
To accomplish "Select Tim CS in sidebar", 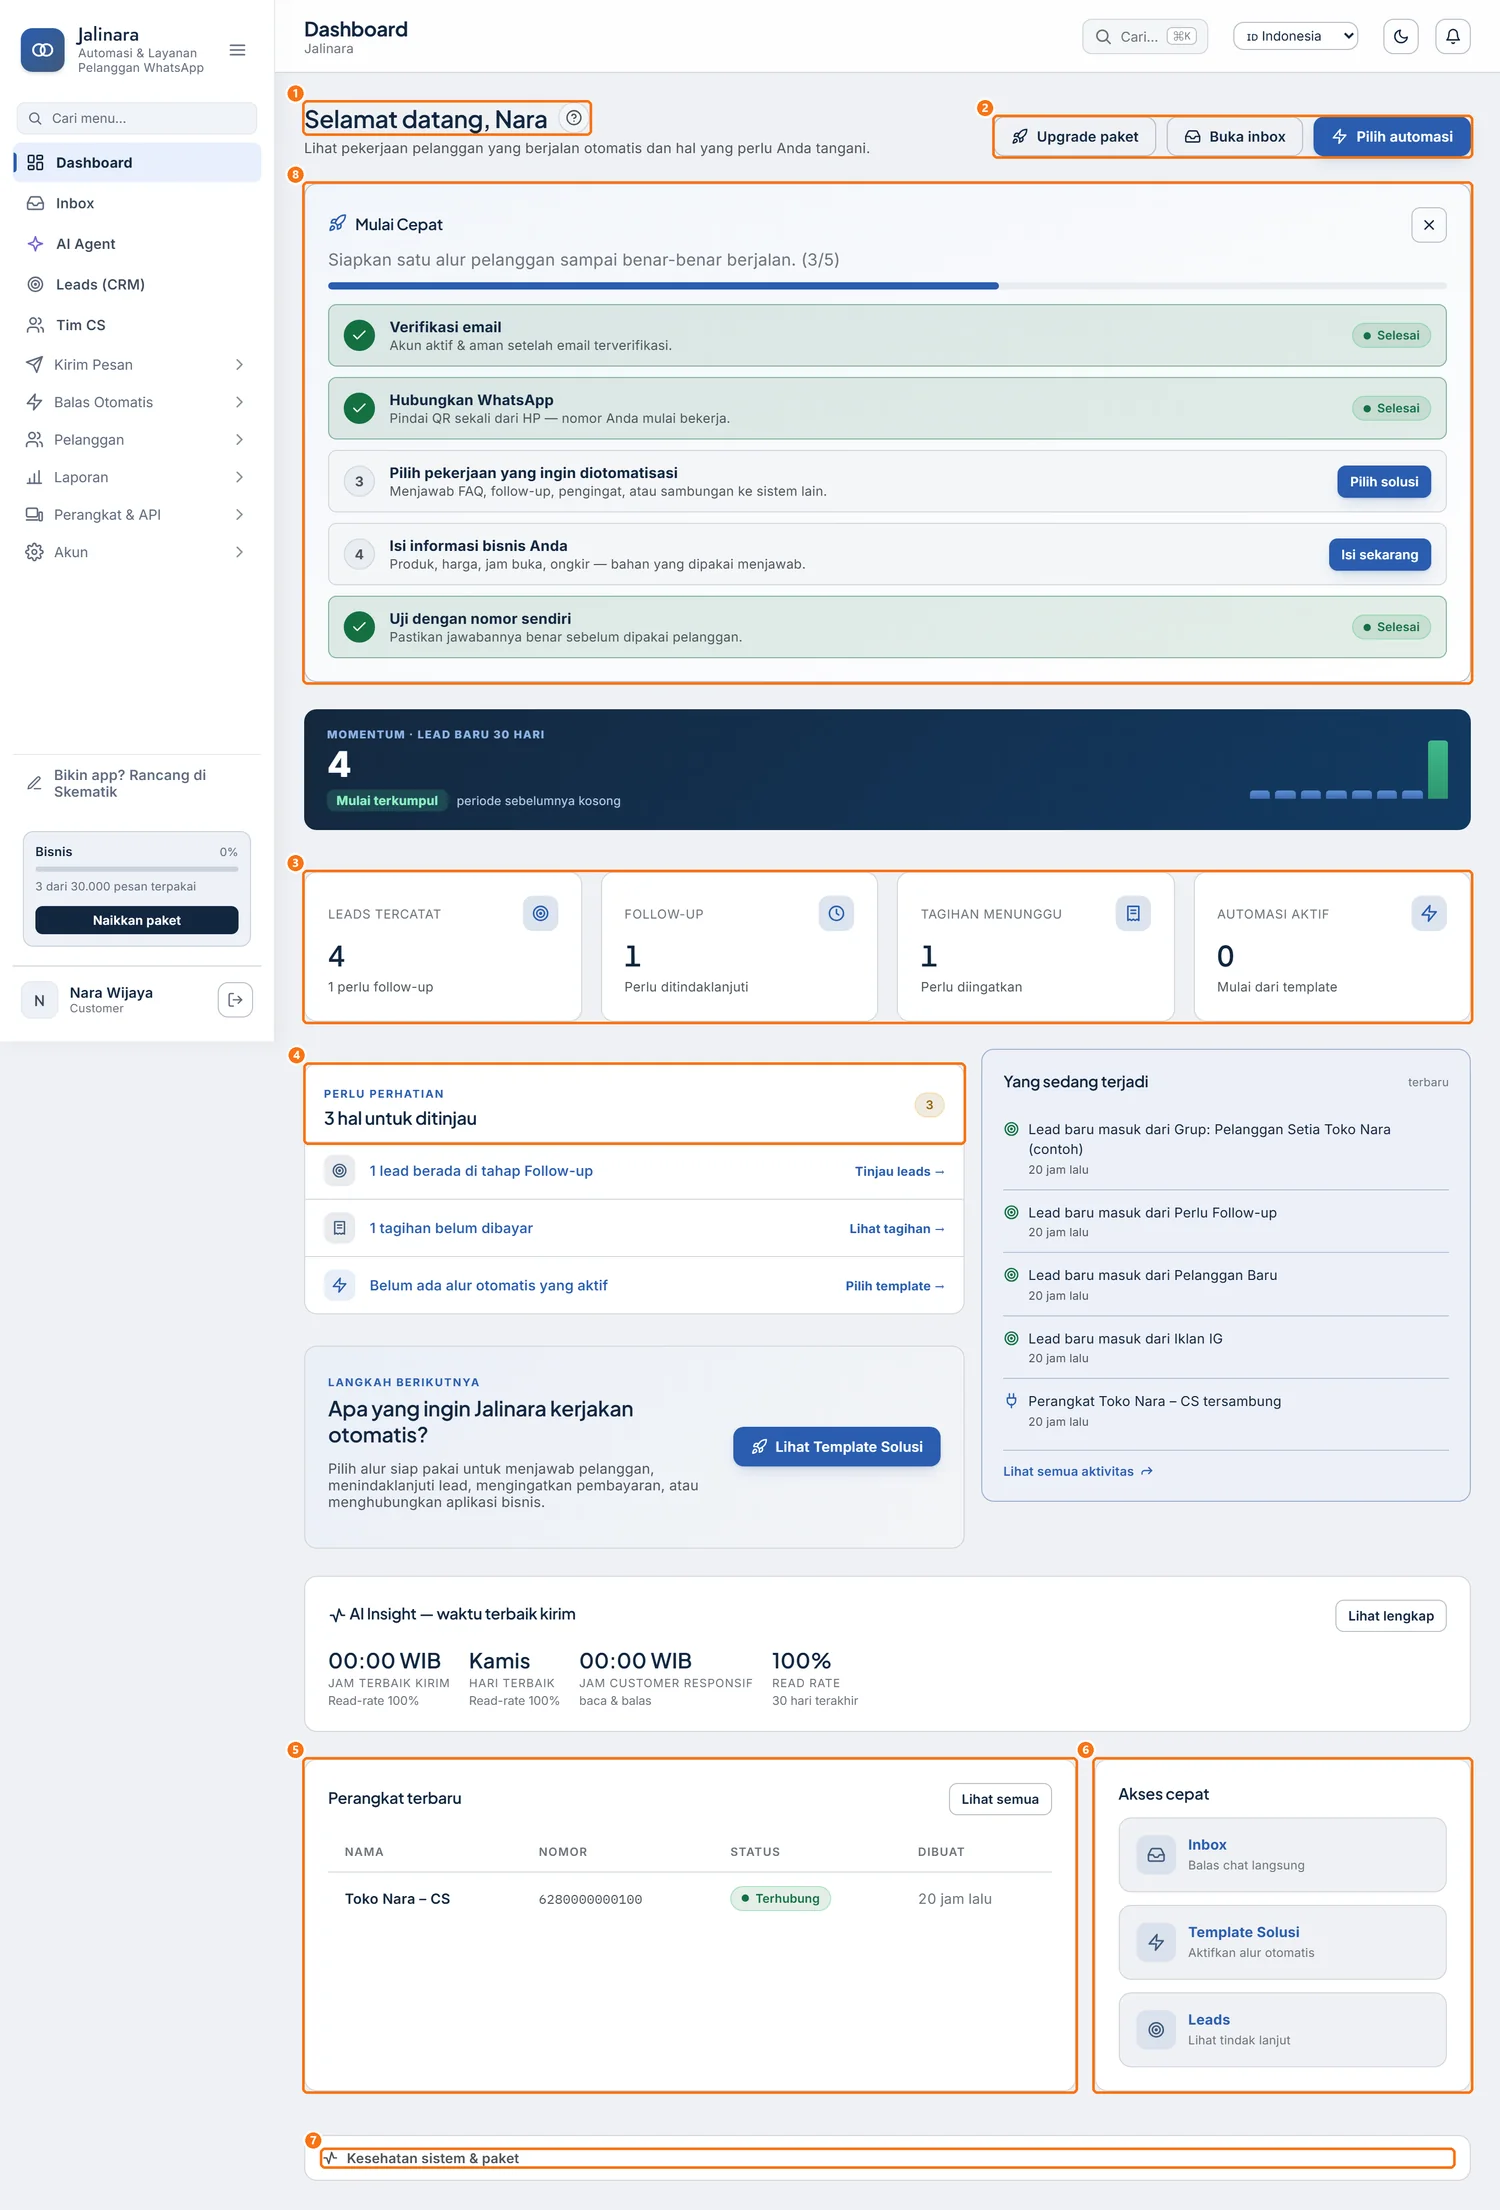I will pyautogui.click(x=137, y=325).
